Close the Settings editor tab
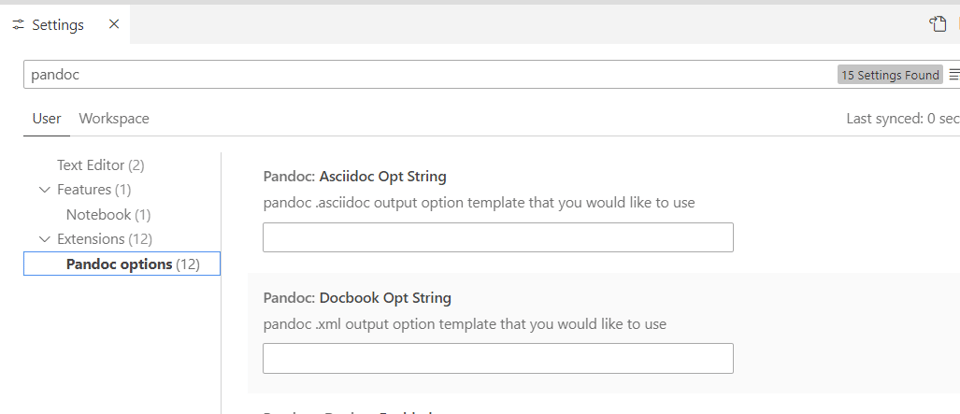Viewport: 960px width, 414px height. pyautogui.click(x=114, y=24)
